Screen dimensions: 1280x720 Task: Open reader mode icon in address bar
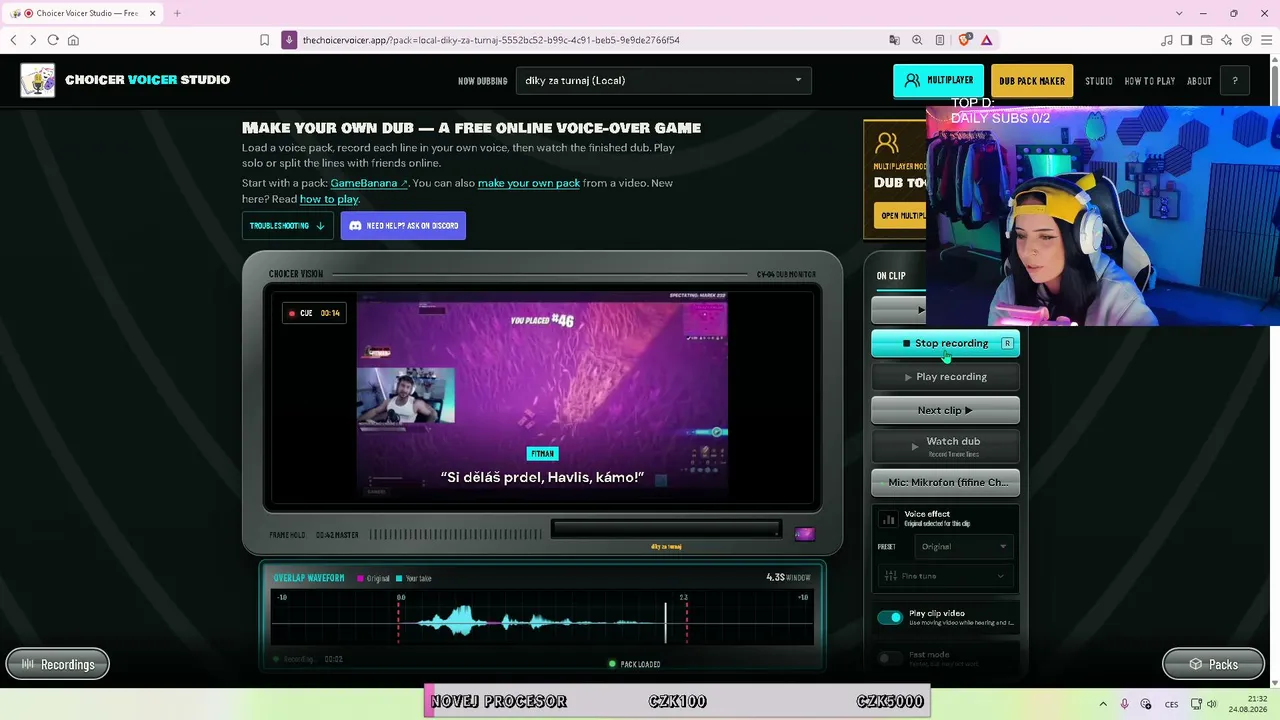click(940, 40)
